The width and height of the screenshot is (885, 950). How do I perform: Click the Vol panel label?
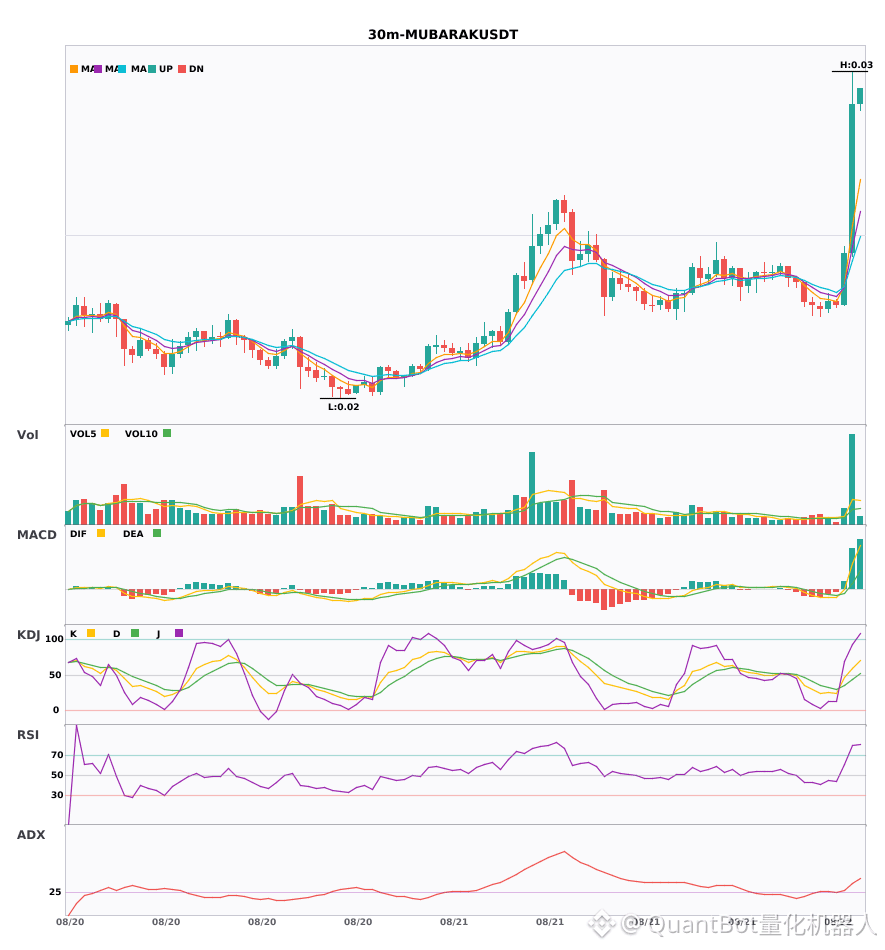point(28,435)
